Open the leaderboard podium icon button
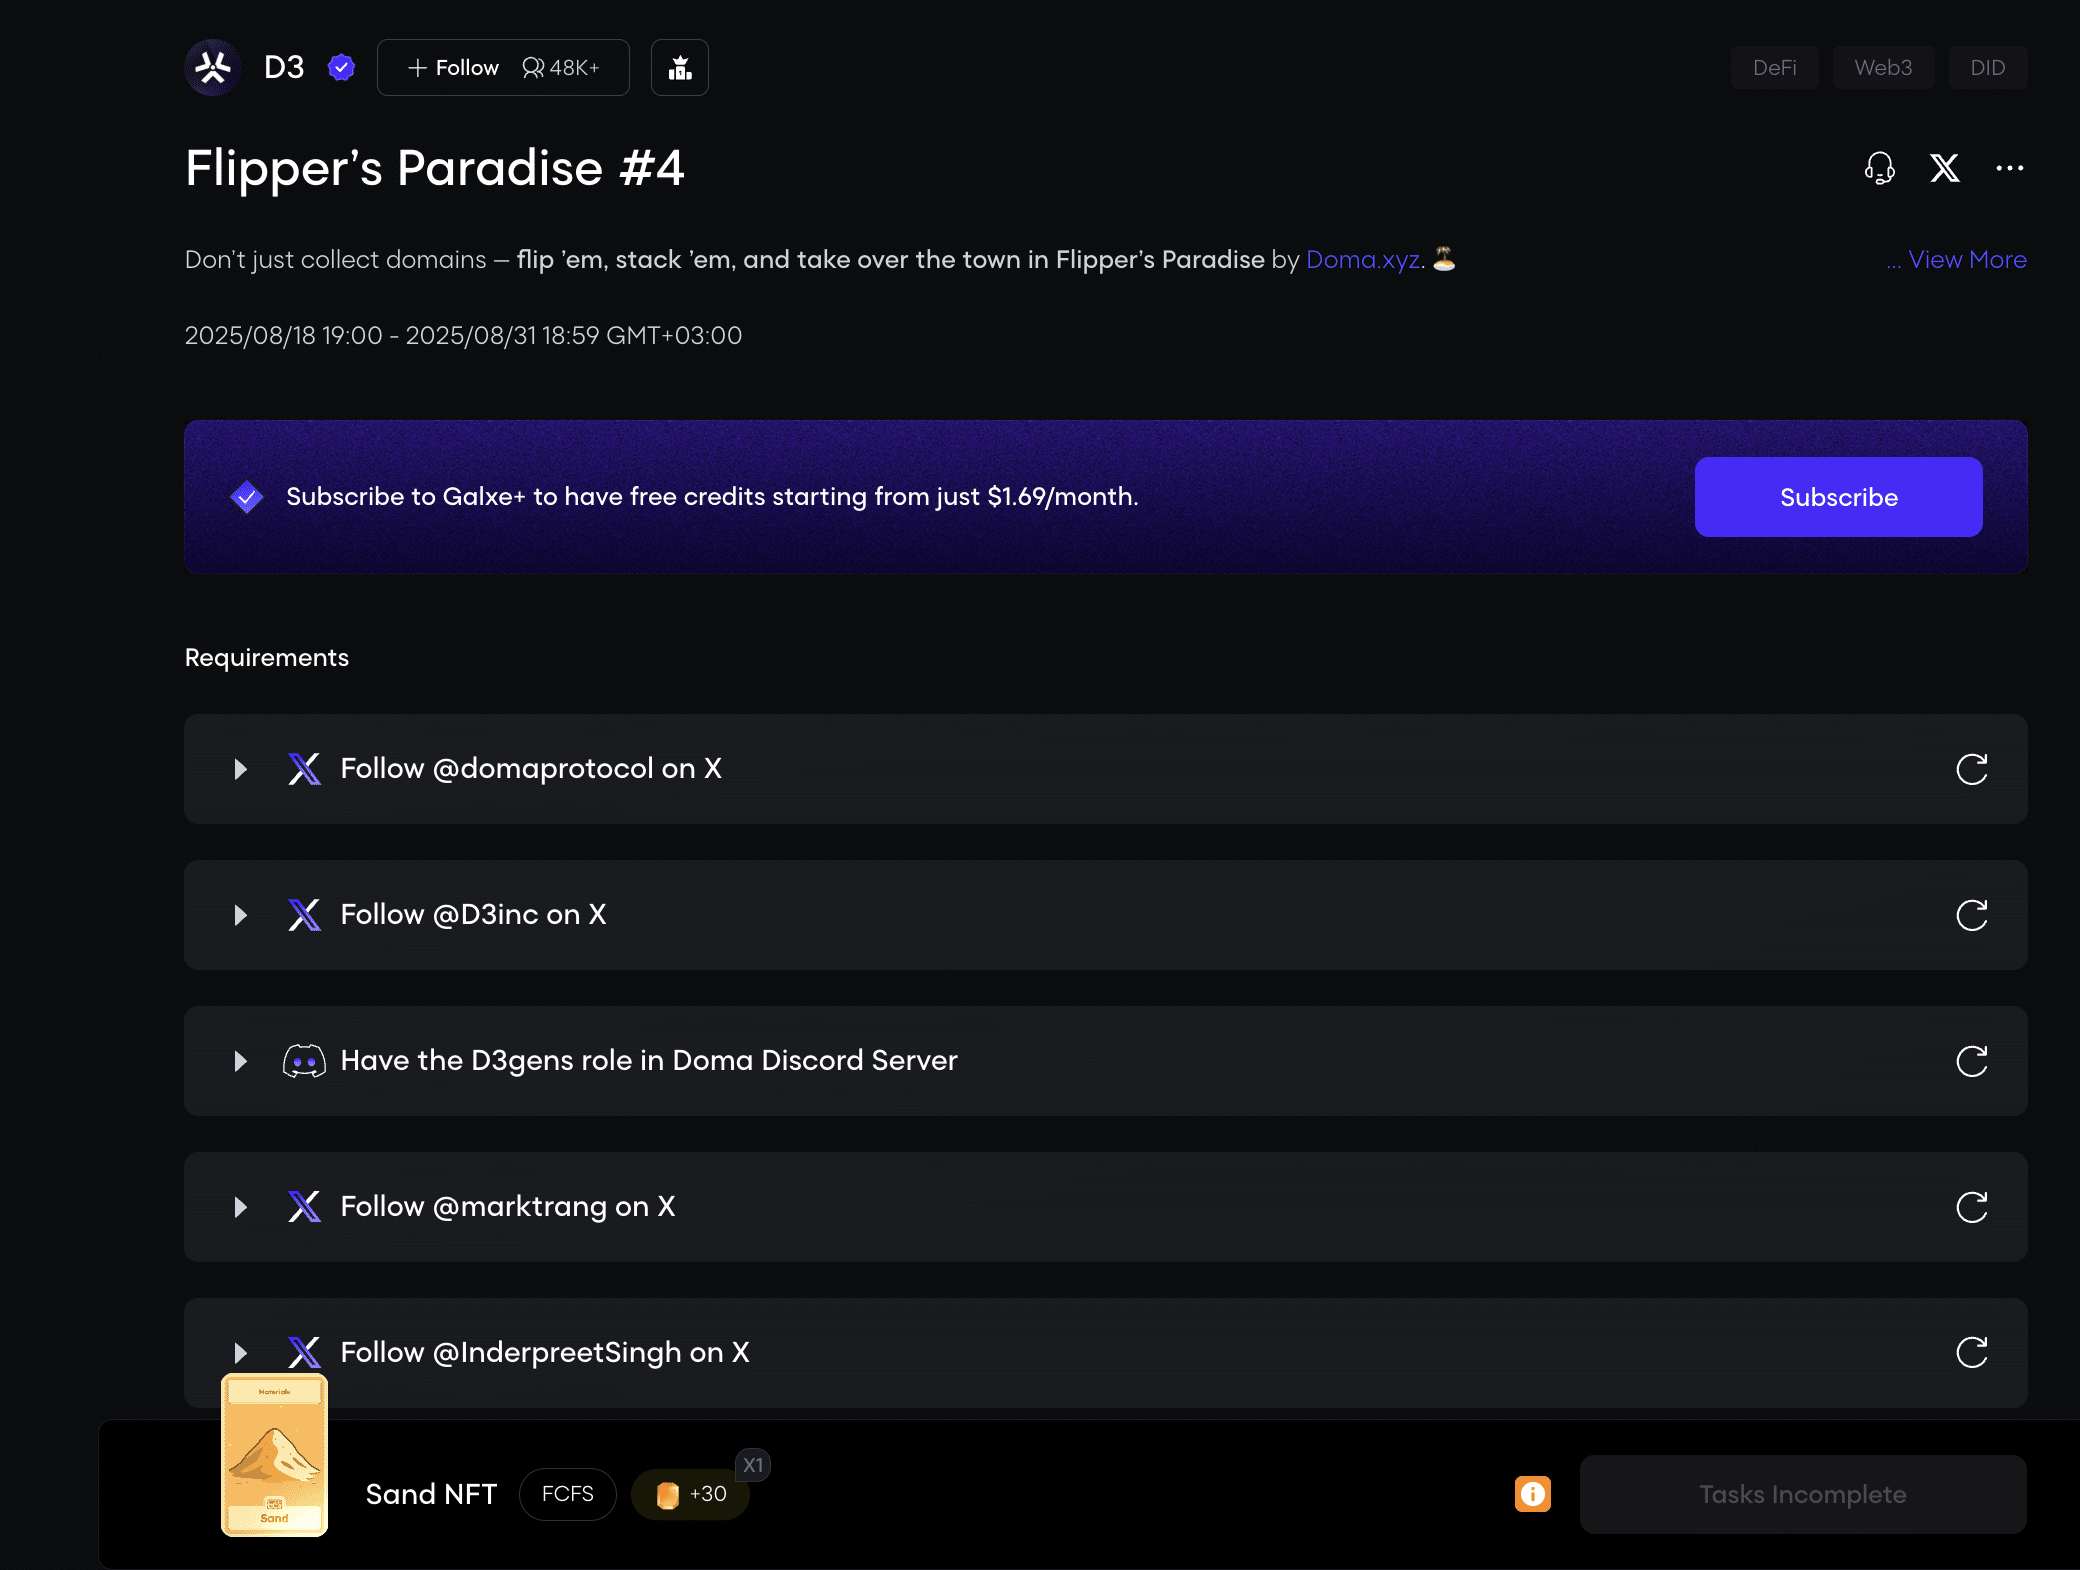Image resolution: width=2080 pixels, height=1570 pixels. pos(680,67)
